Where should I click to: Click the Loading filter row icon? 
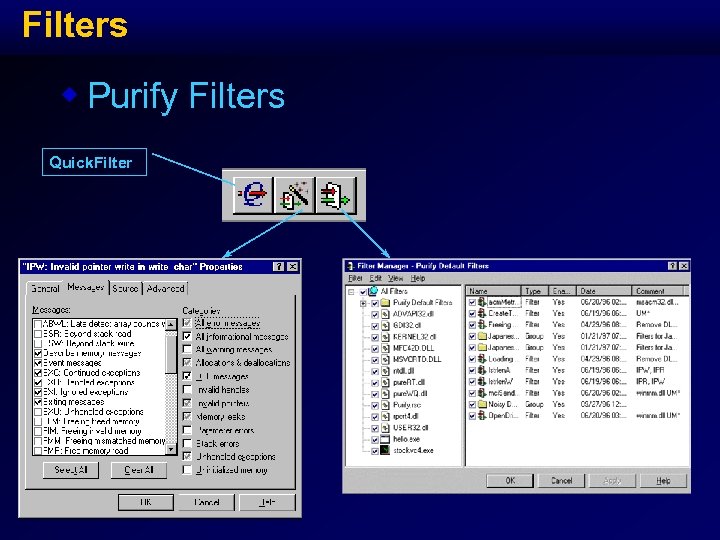pyautogui.click(x=482, y=359)
